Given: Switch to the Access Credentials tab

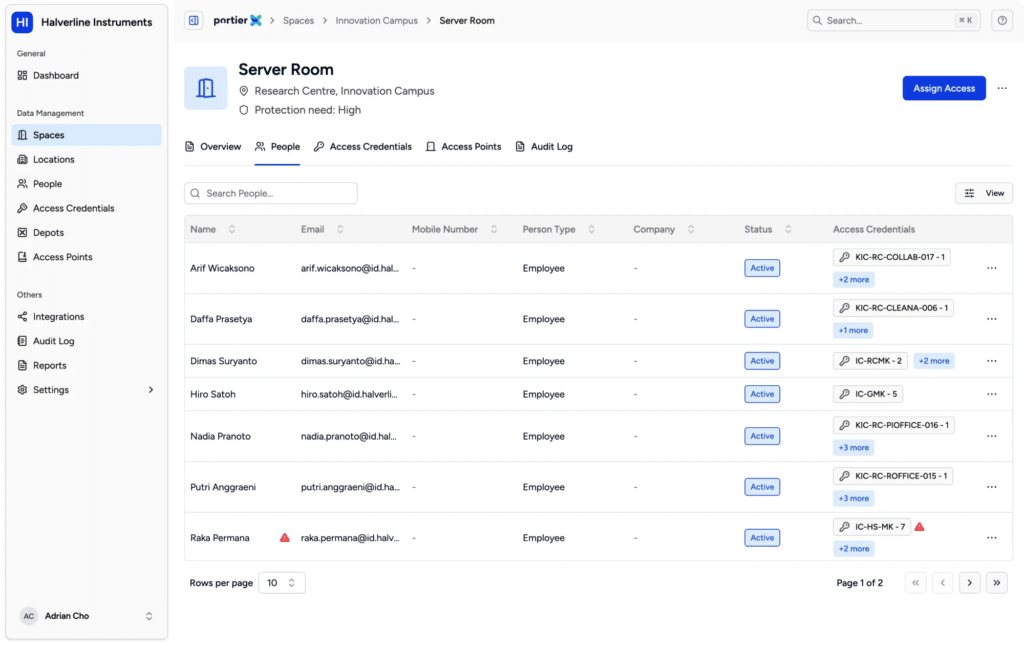Looking at the screenshot, I should click(362, 147).
